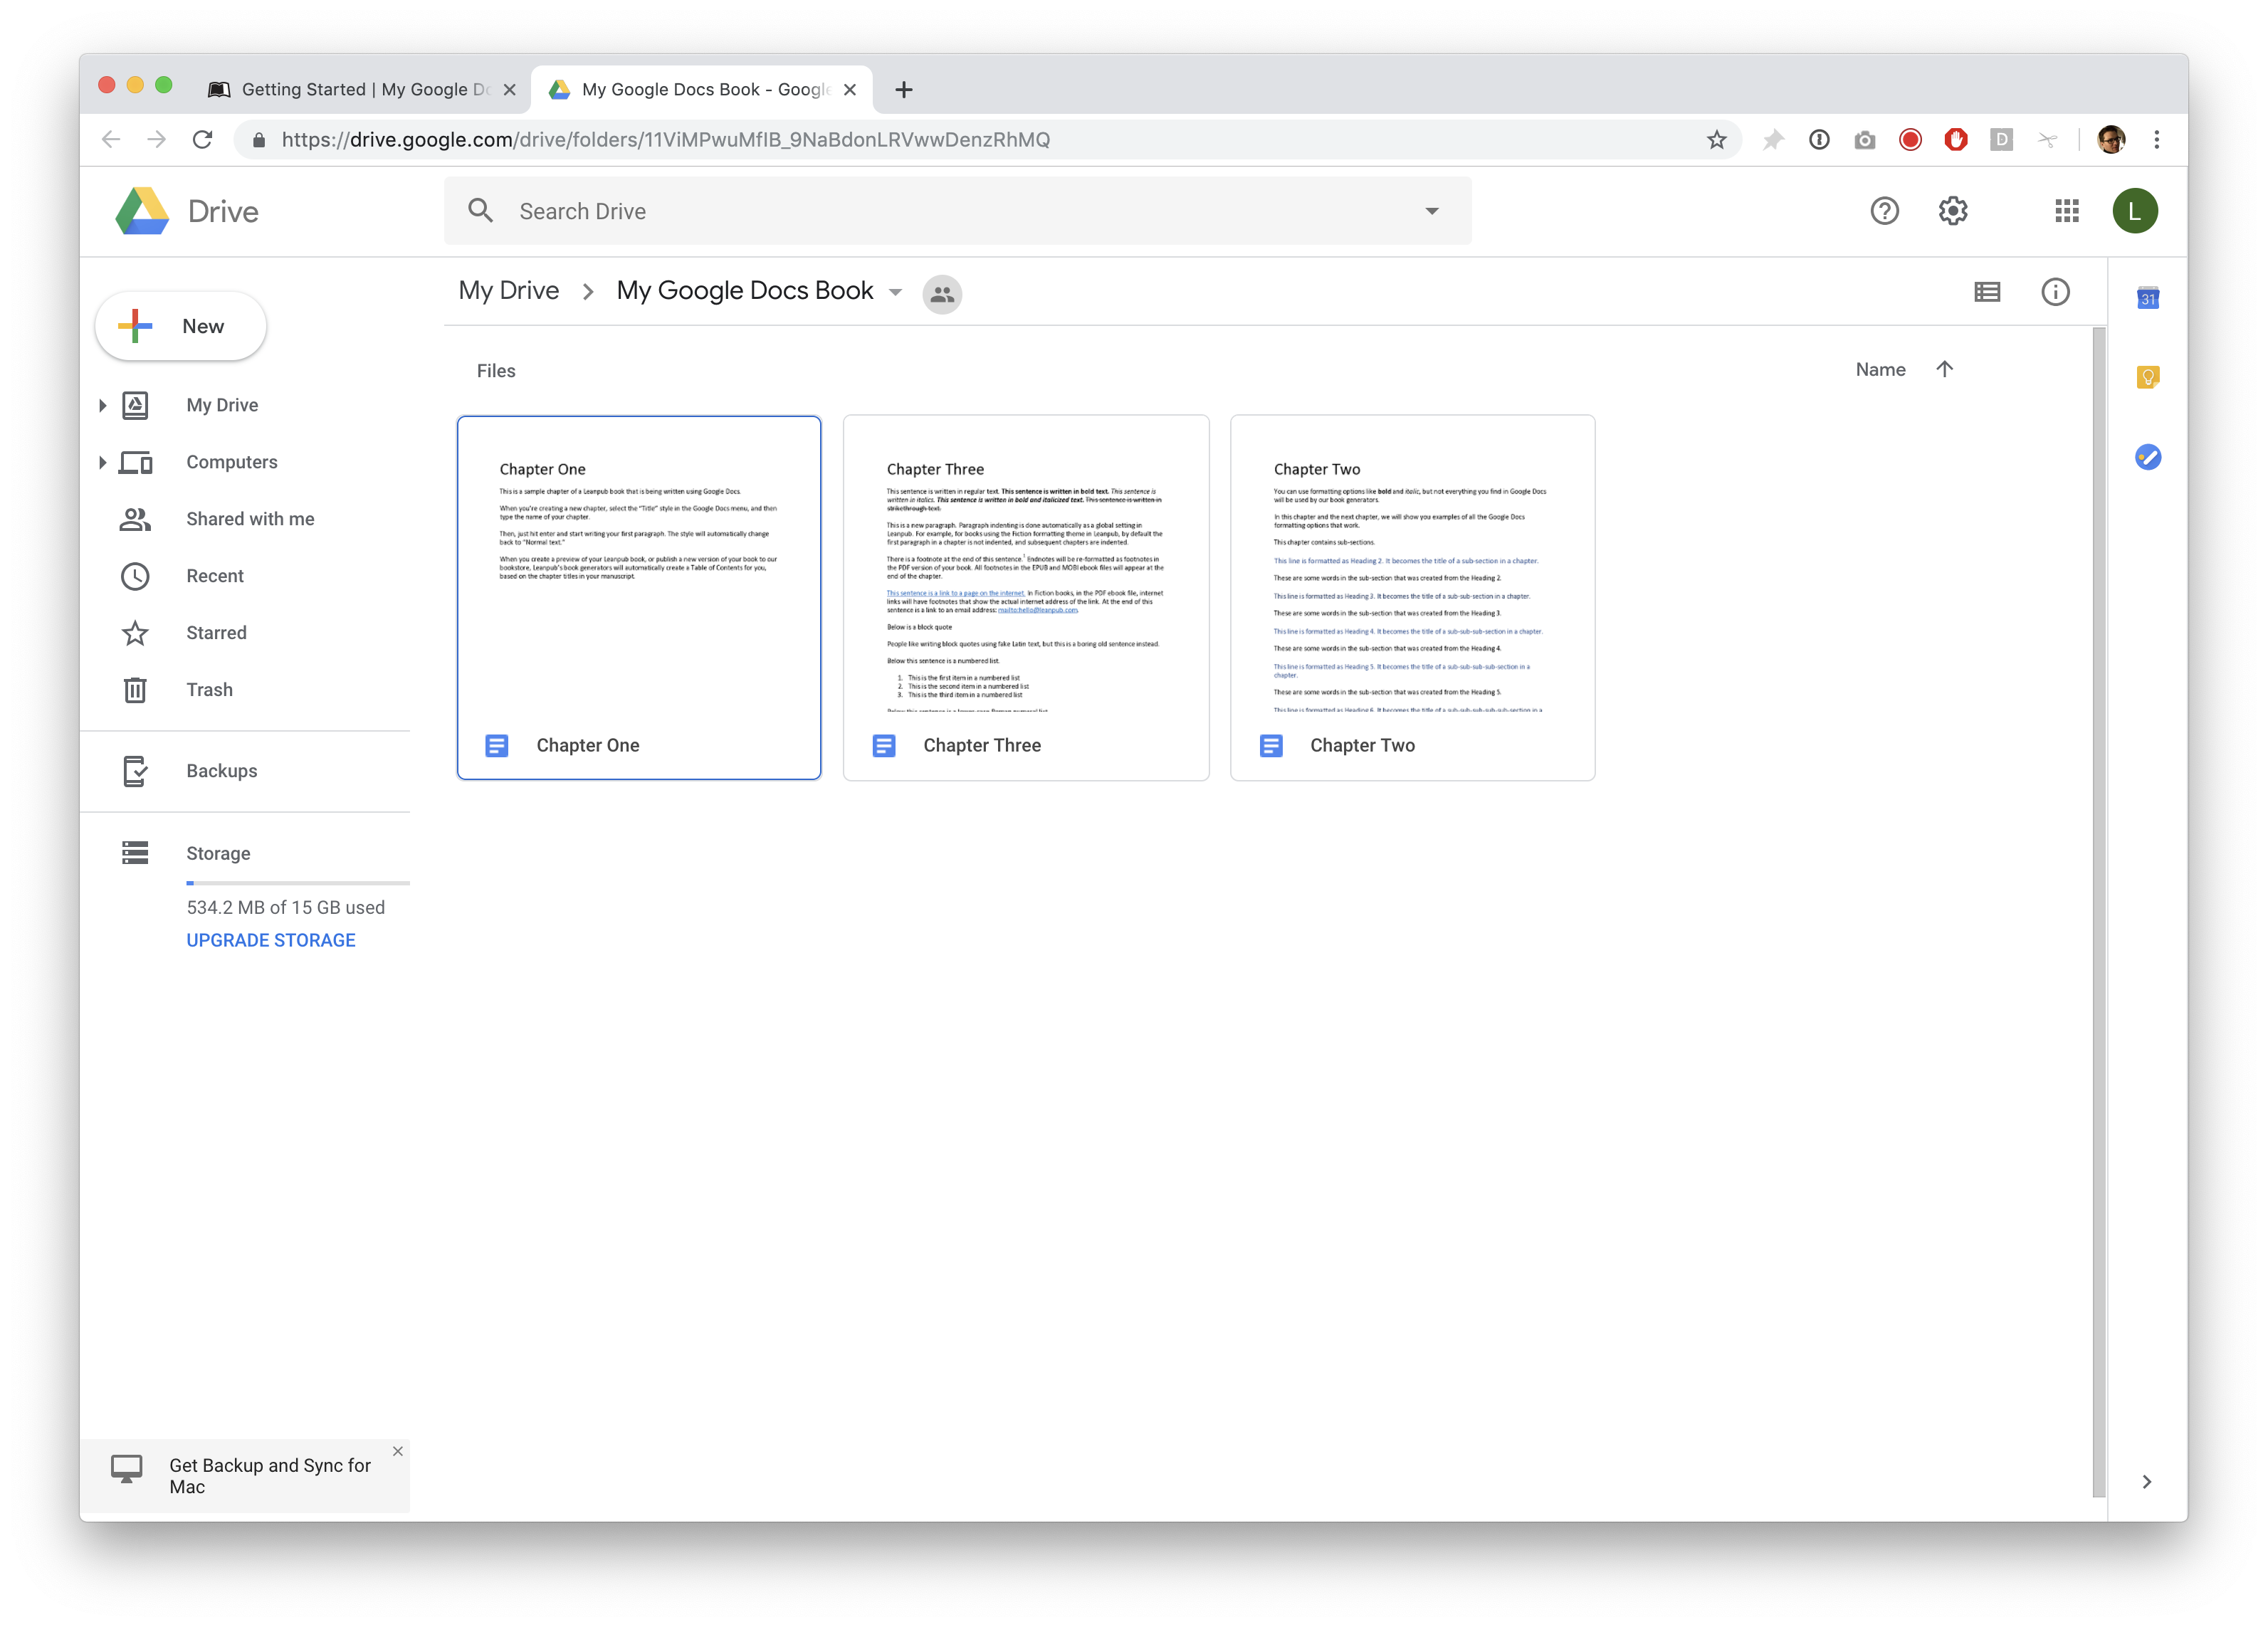Open Google Keep side panel icon
This screenshot has height=1627, width=2268.
point(2147,377)
